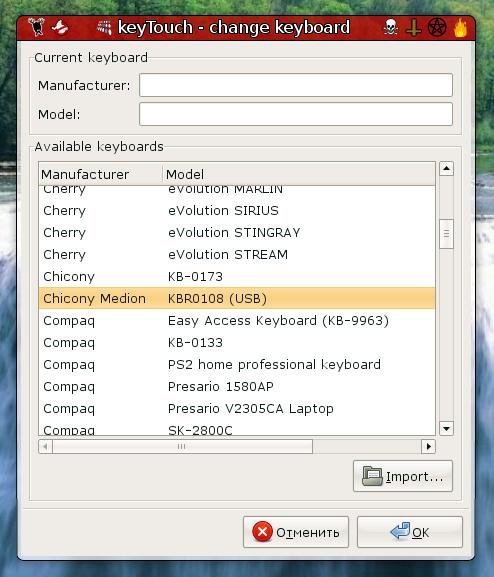
Task: Confirm with the OK button
Action: pyautogui.click(x=410, y=532)
